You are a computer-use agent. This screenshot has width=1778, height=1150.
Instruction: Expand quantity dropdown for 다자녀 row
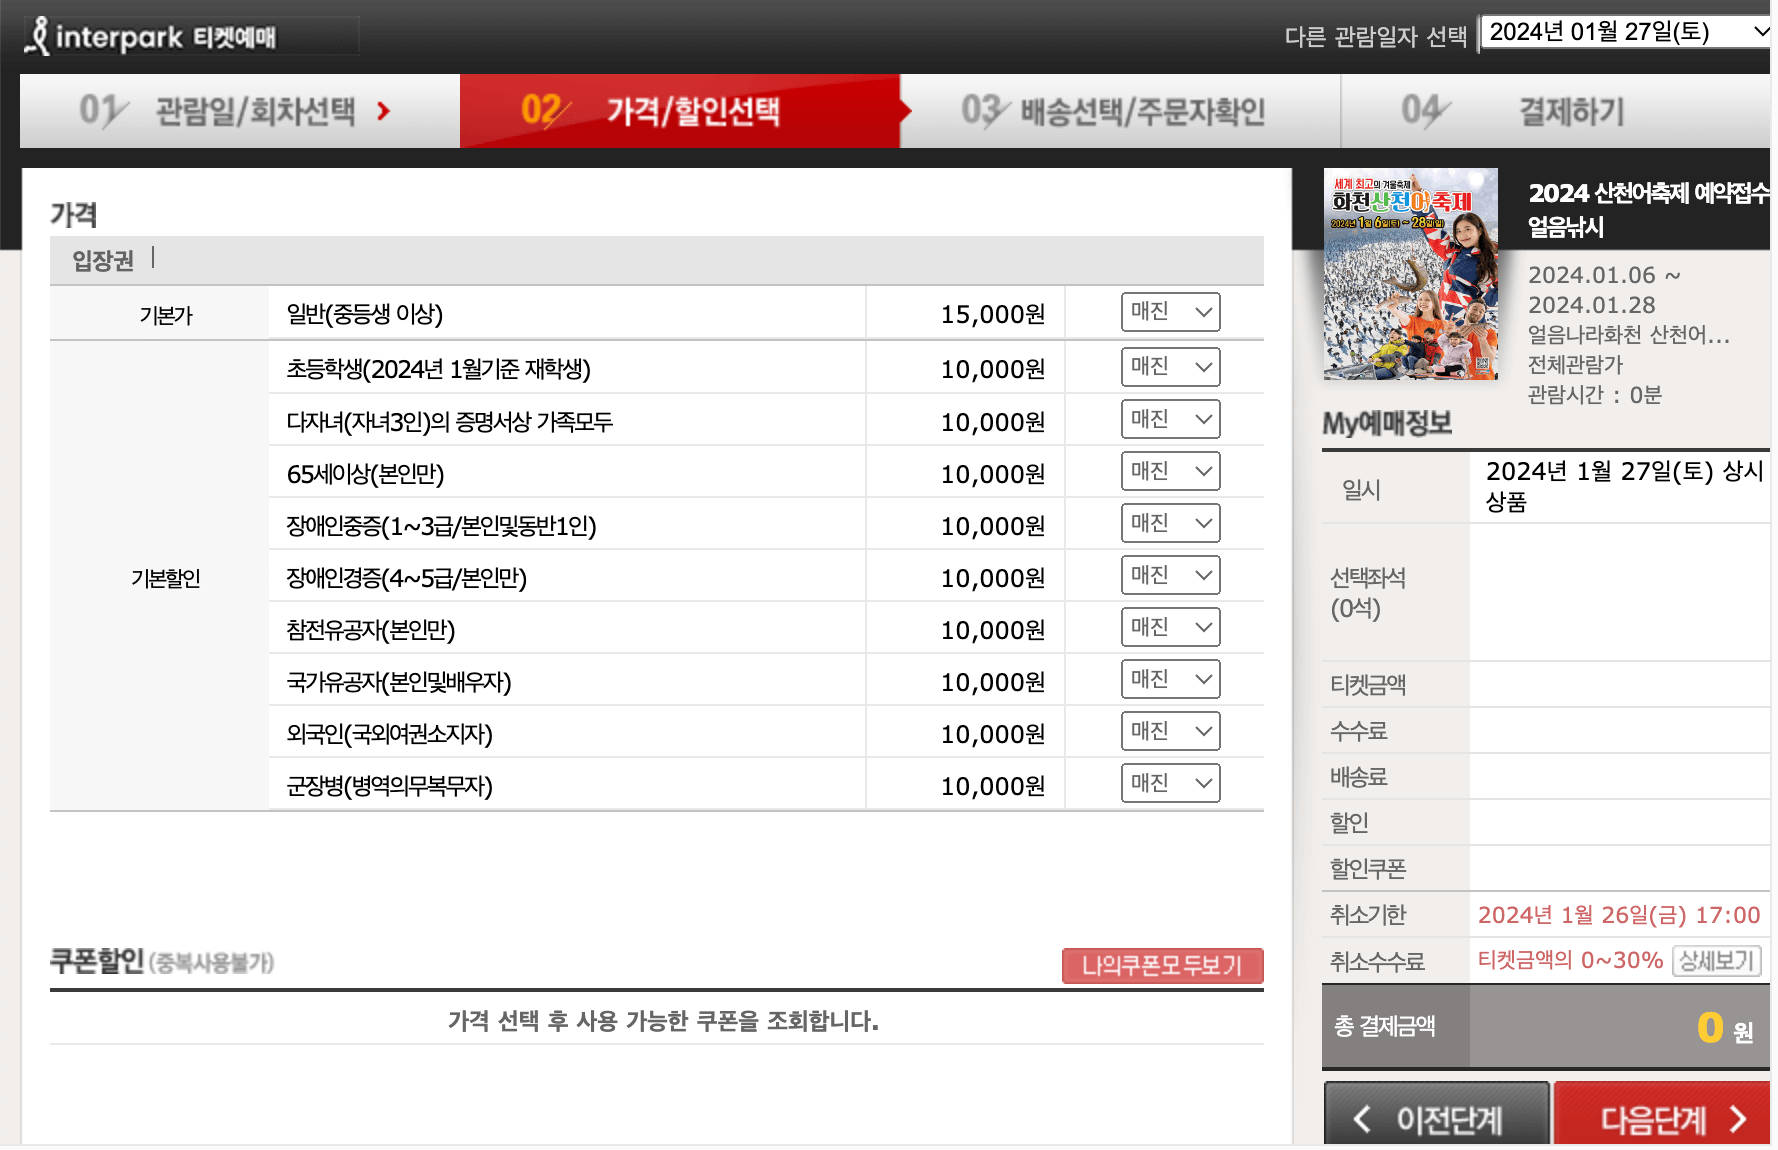pyautogui.click(x=1170, y=419)
